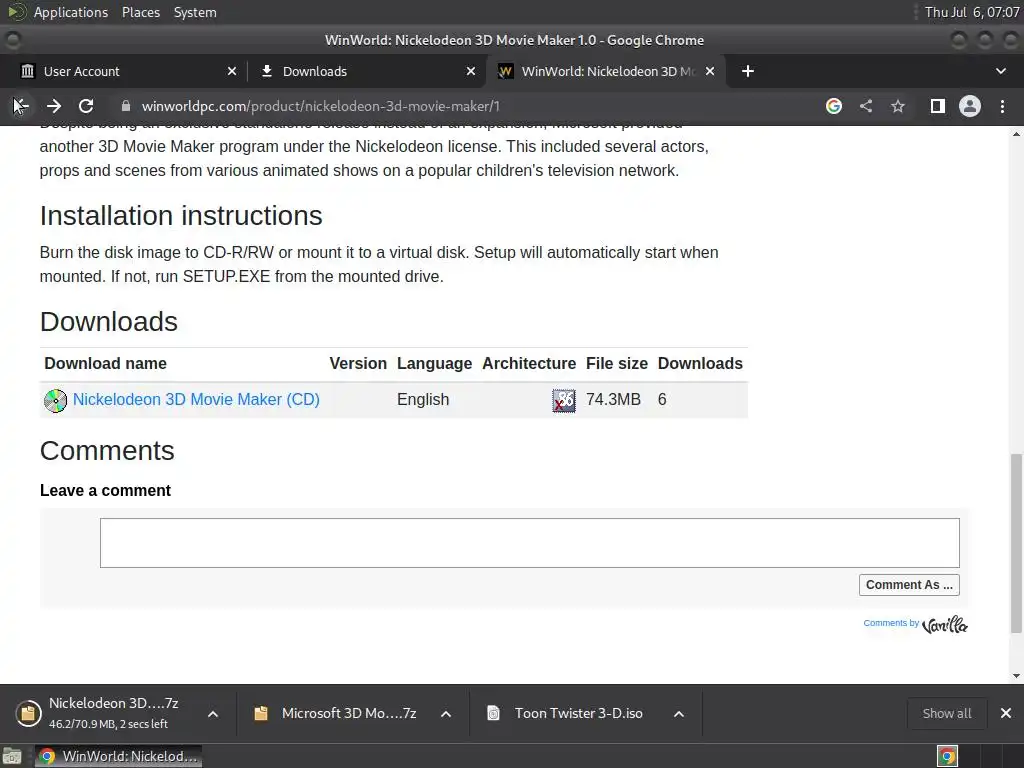Go back to the previous page
1024x768 pixels.
click(x=20, y=106)
